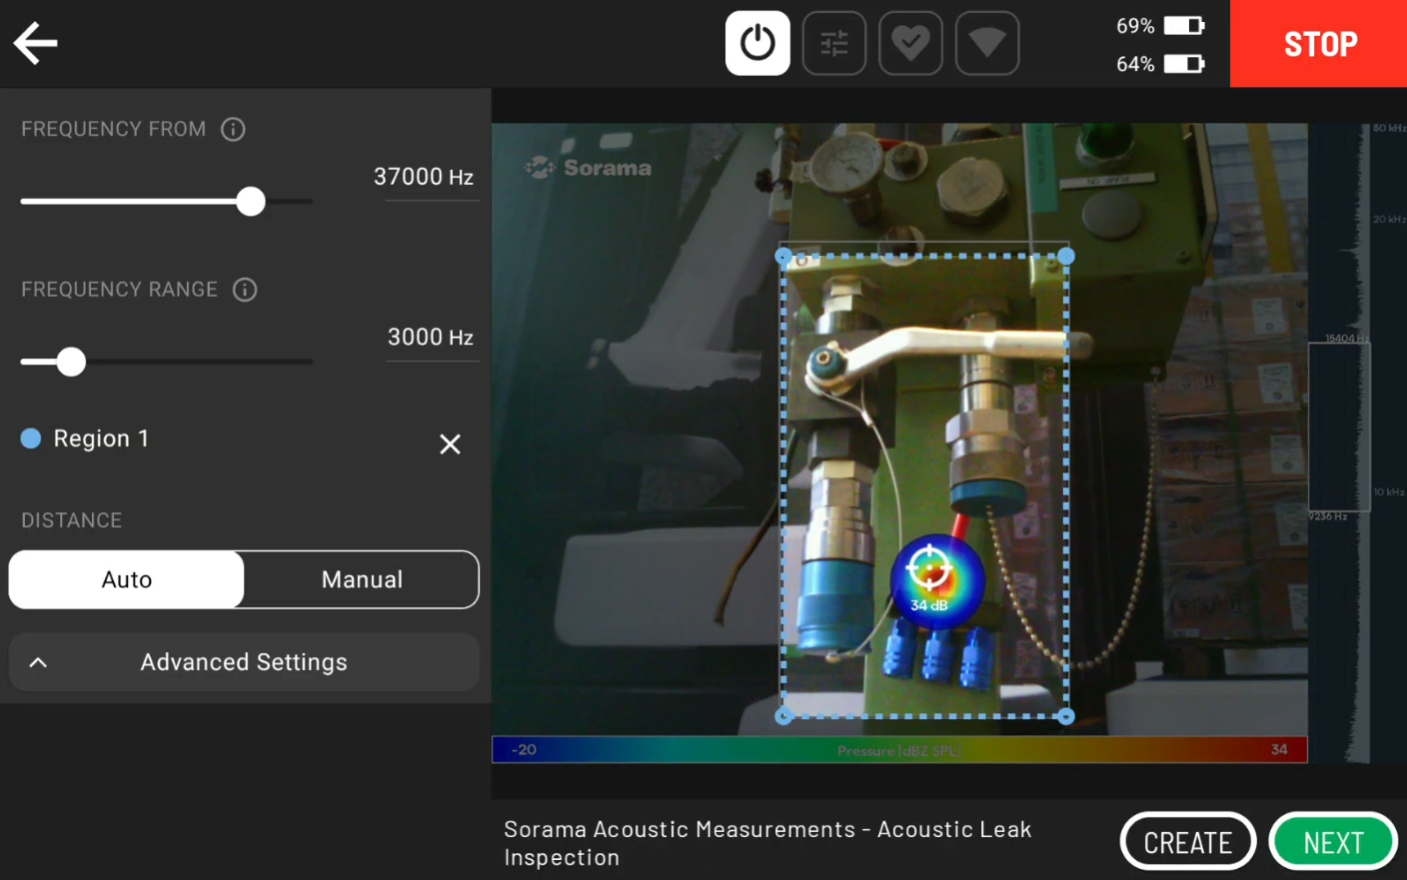Viewport: 1407px width, 880px height.
Task: Click the top-right region selection handle
Action: tap(1066, 257)
